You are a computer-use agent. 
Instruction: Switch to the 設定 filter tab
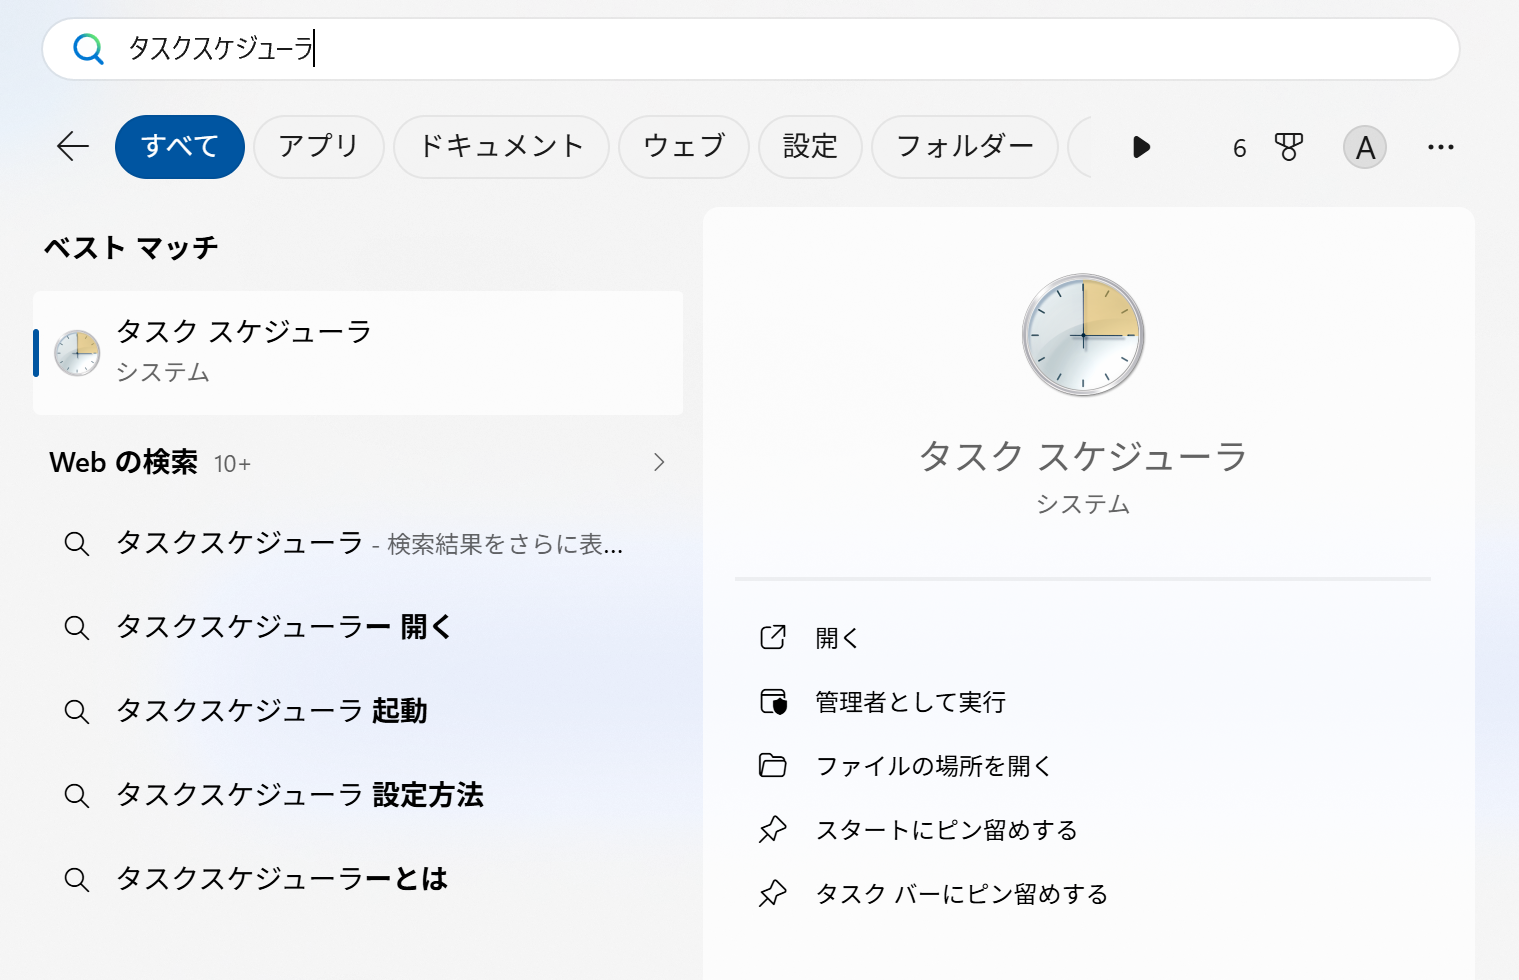[x=810, y=147]
